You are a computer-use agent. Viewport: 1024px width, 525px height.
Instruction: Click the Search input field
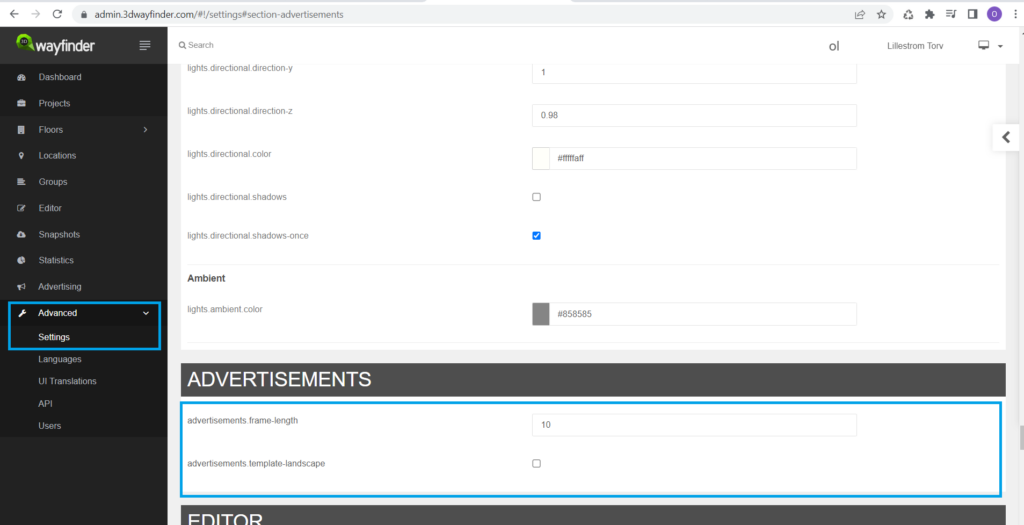click(200, 45)
